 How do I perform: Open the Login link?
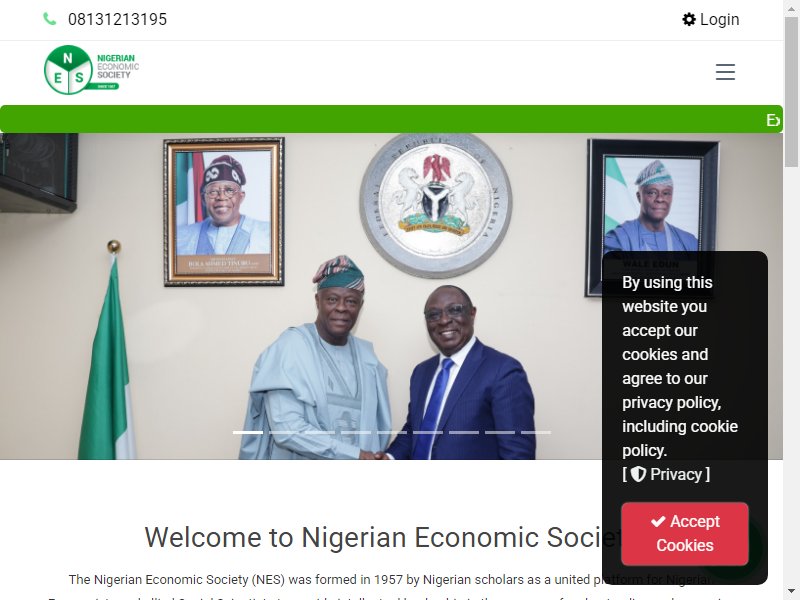click(x=711, y=19)
